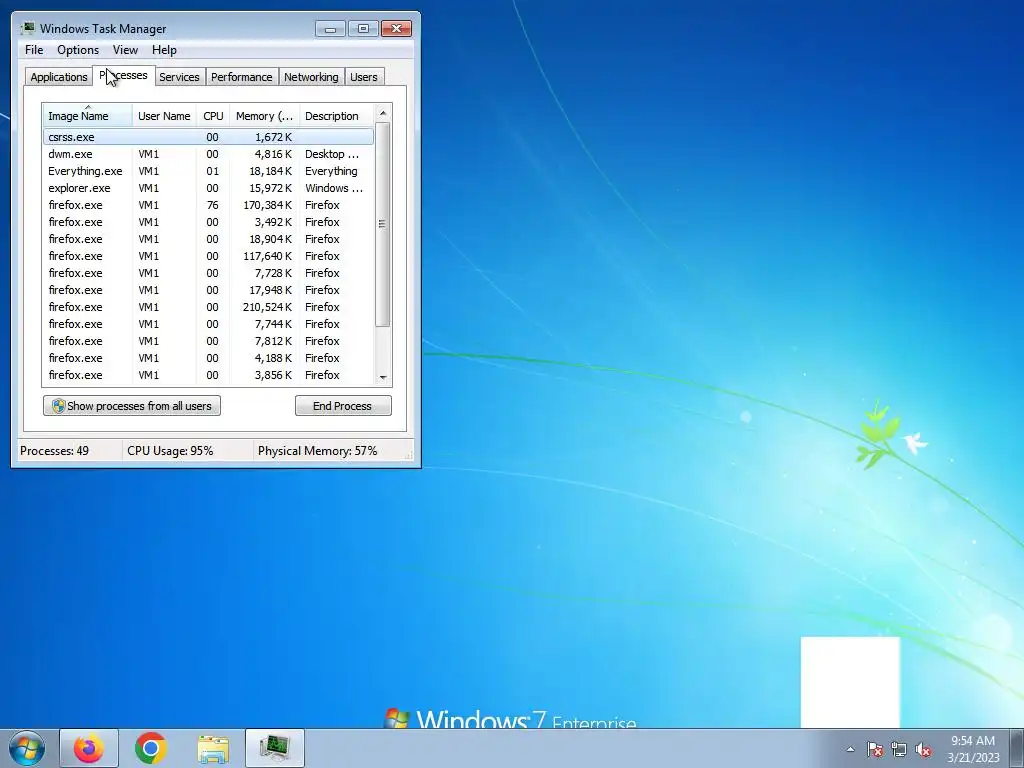
Task: Click Task Manager title bar icon
Action: coord(27,29)
